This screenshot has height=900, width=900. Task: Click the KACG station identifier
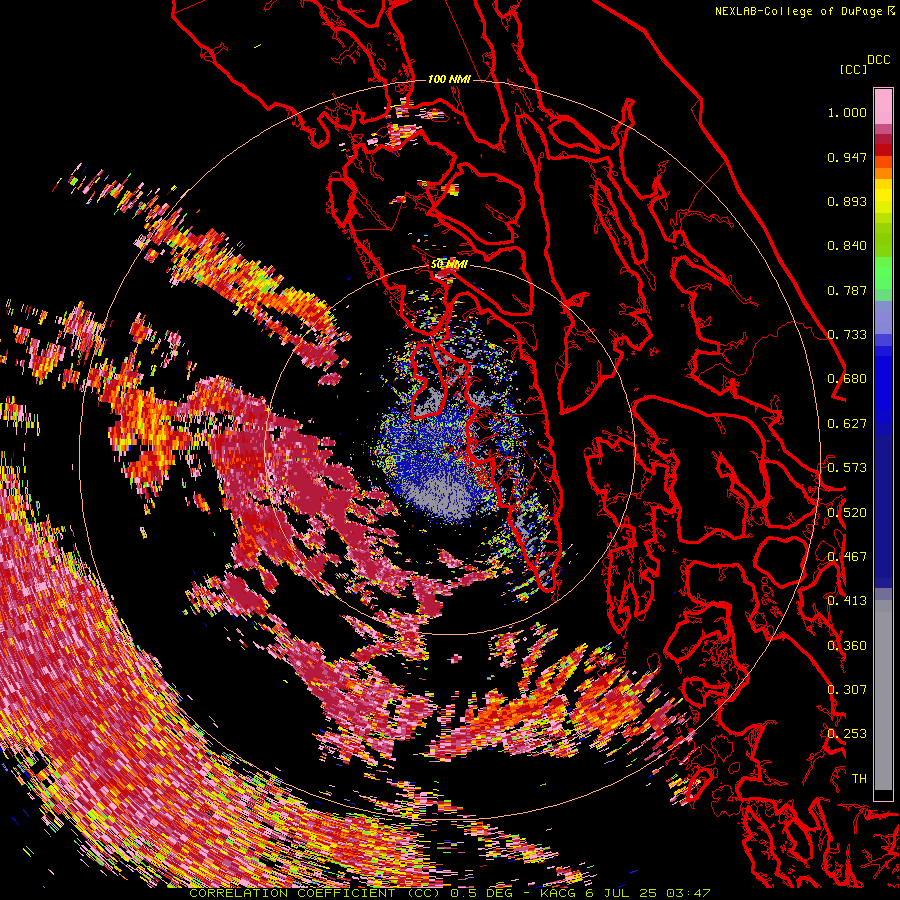pos(557,893)
